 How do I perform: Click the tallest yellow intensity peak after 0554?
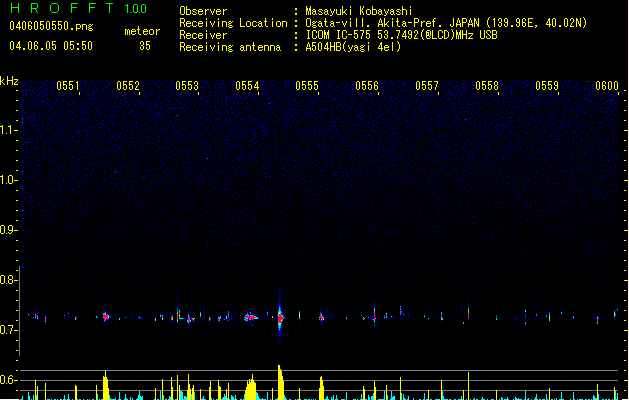pyautogui.click(x=280, y=382)
